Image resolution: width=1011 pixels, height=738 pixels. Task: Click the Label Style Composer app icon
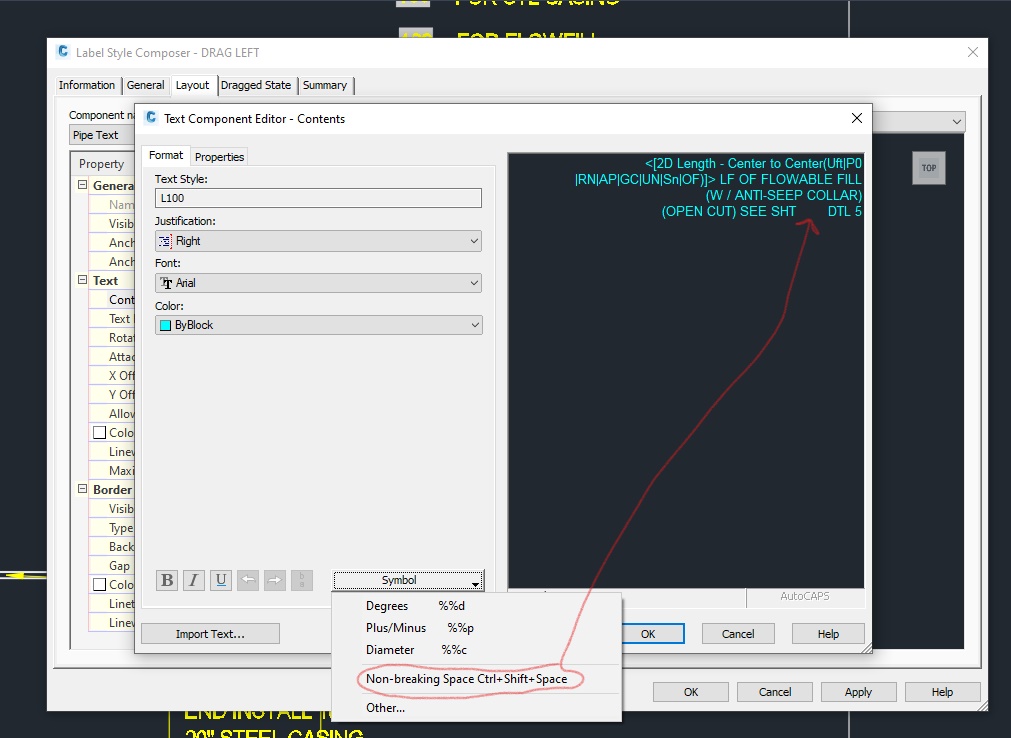coord(63,52)
